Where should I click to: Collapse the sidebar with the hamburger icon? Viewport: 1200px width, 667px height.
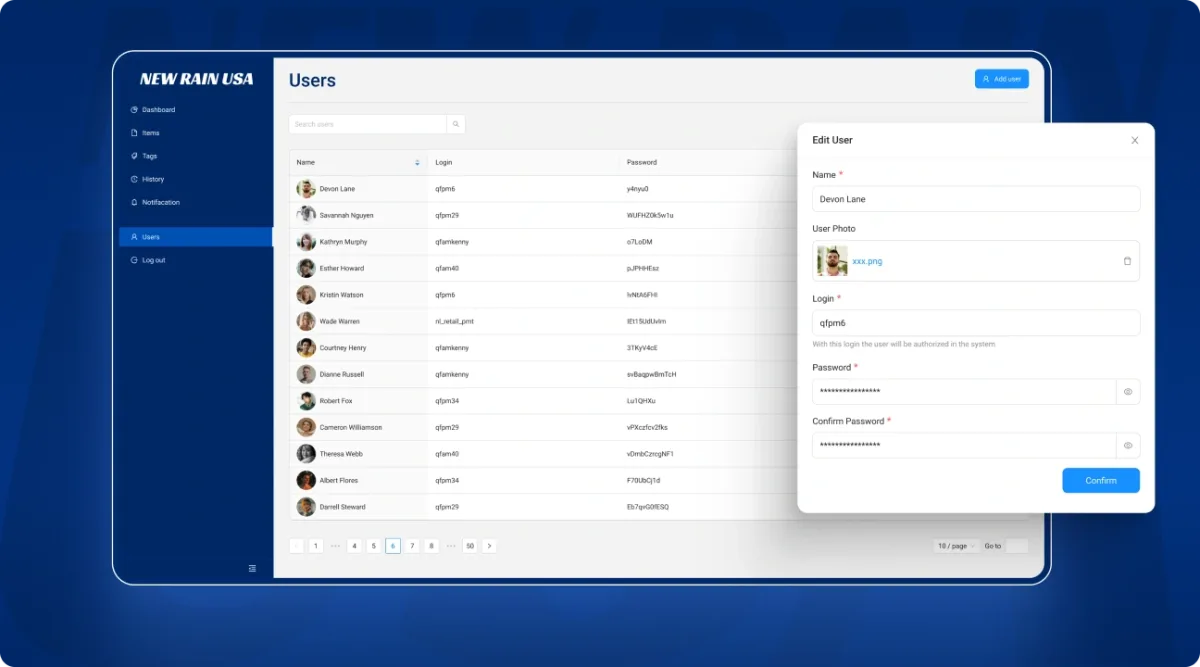(x=252, y=568)
